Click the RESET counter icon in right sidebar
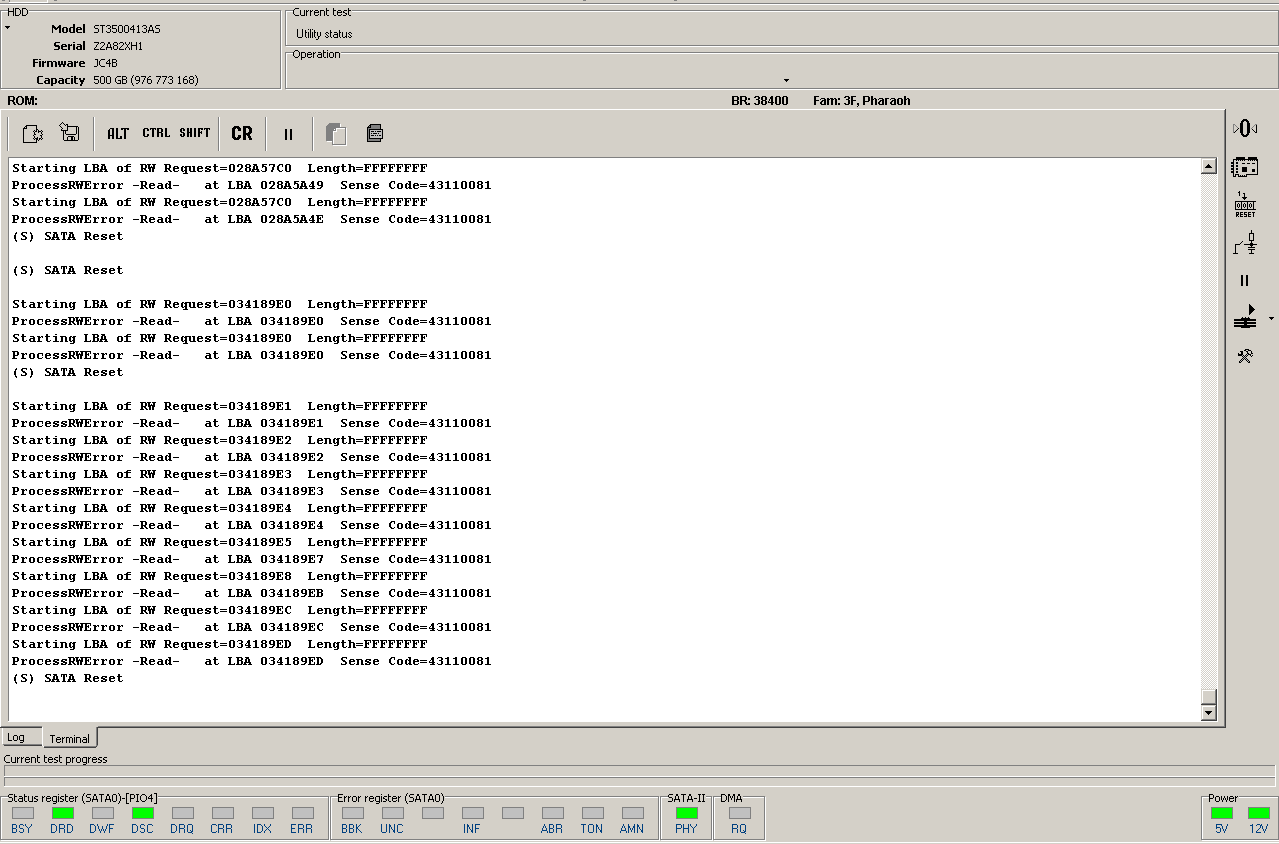This screenshot has width=1279, height=844. click(1245, 205)
